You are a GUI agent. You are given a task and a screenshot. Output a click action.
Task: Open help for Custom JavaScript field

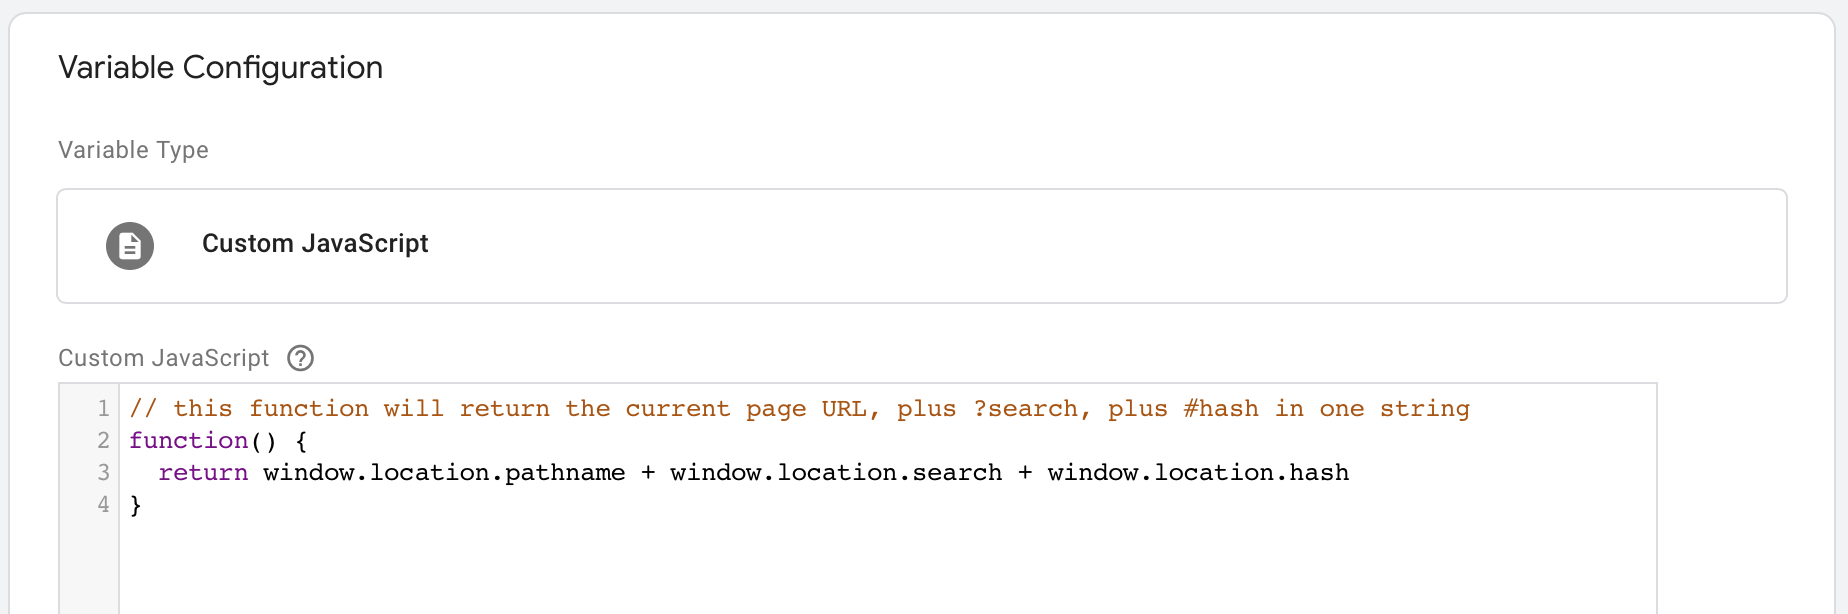coord(300,358)
